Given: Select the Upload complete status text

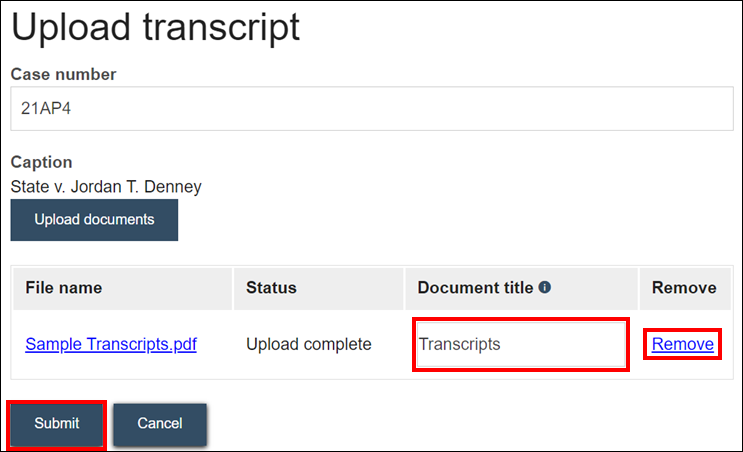Looking at the screenshot, I should tap(309, 344).
